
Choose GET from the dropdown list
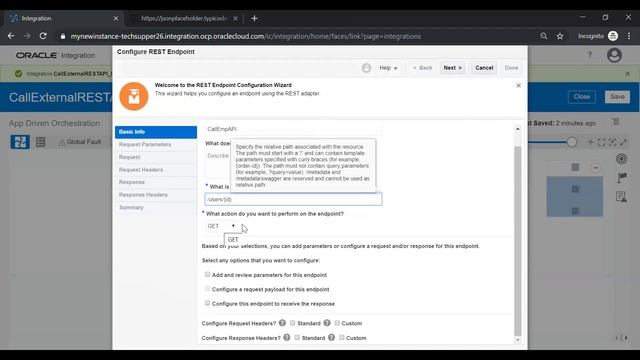(233, 240)
